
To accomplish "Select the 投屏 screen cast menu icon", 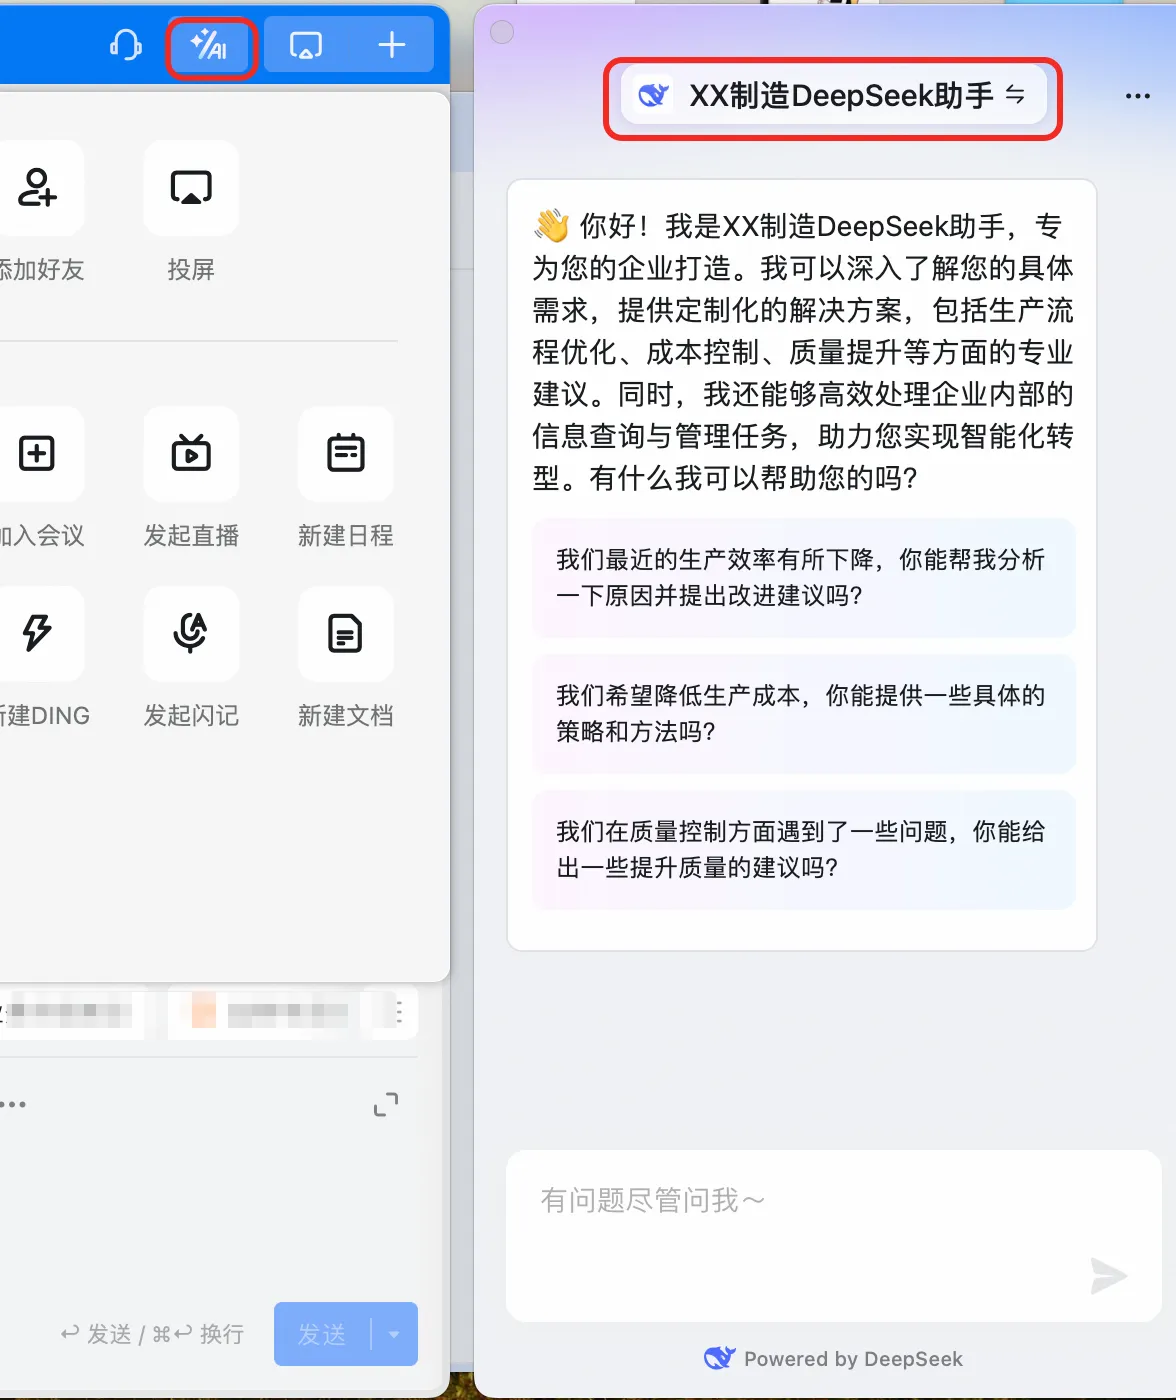I will (x=191, y=188).
